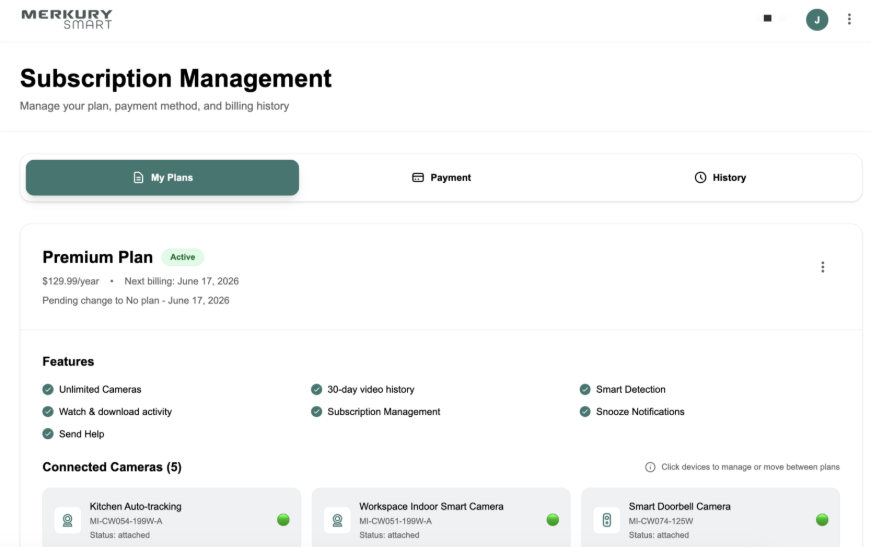871x547 pixels.
Task: Click the Smart Detection checkmark icon
Action: (x=585, y=389)
